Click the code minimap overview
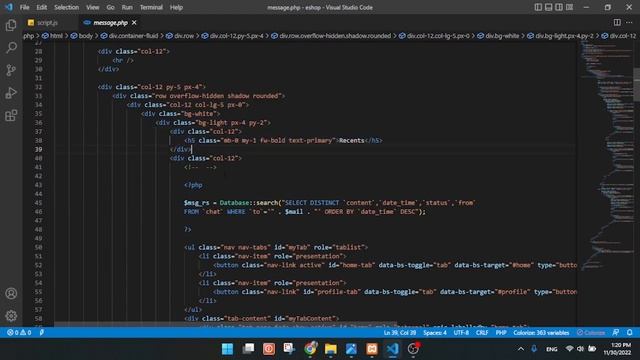 click(606, 155)
